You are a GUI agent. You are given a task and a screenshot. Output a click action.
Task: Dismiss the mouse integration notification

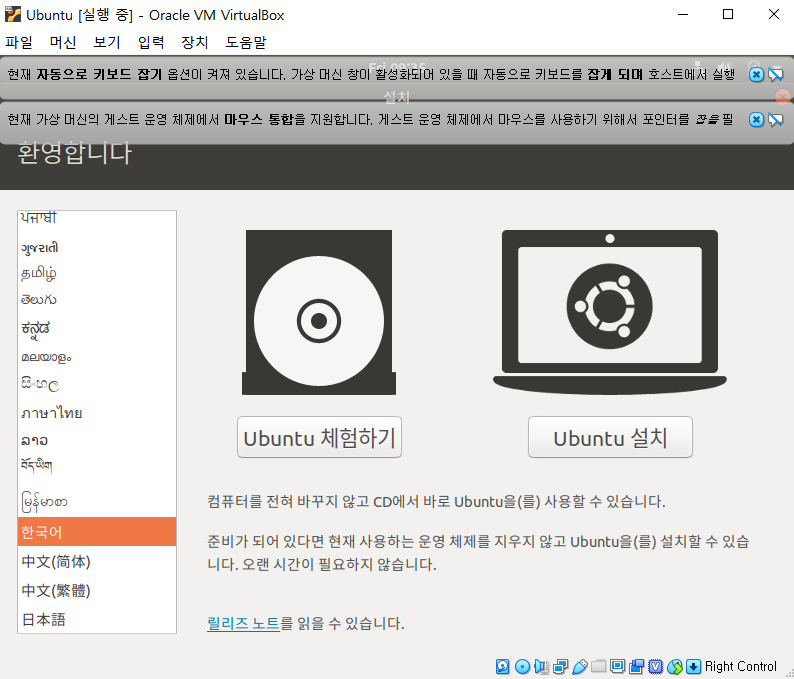pyautogui.click(x=756, y=119)
